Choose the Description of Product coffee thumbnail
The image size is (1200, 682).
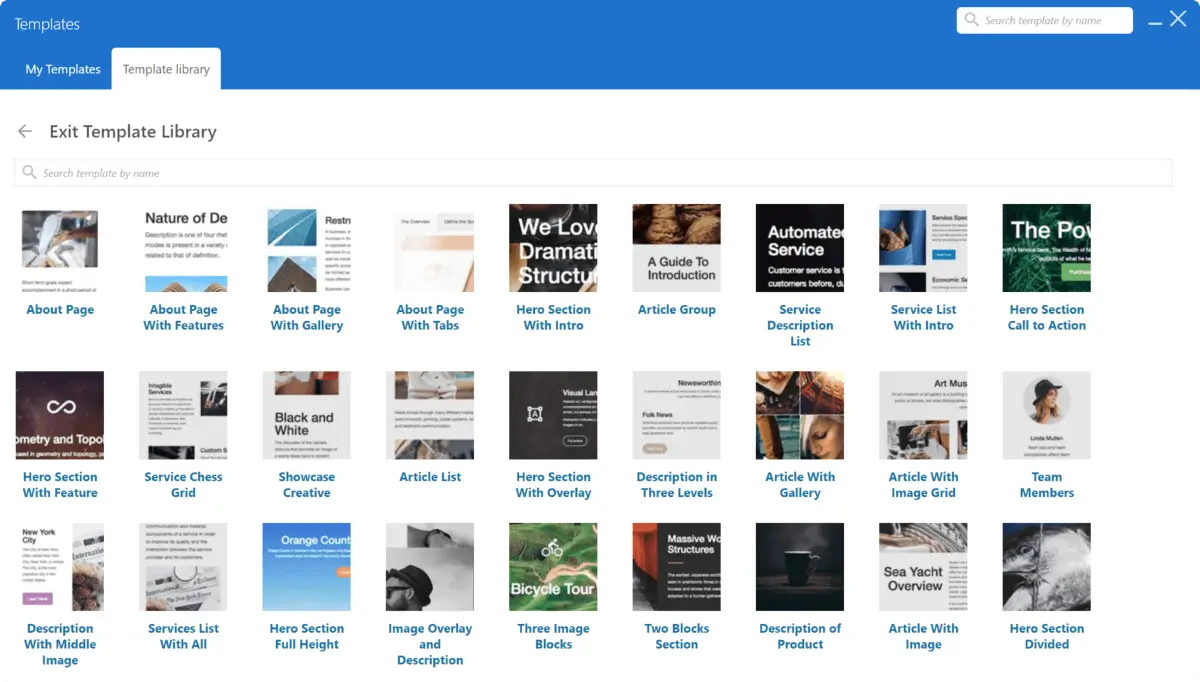tap(800, 566)
